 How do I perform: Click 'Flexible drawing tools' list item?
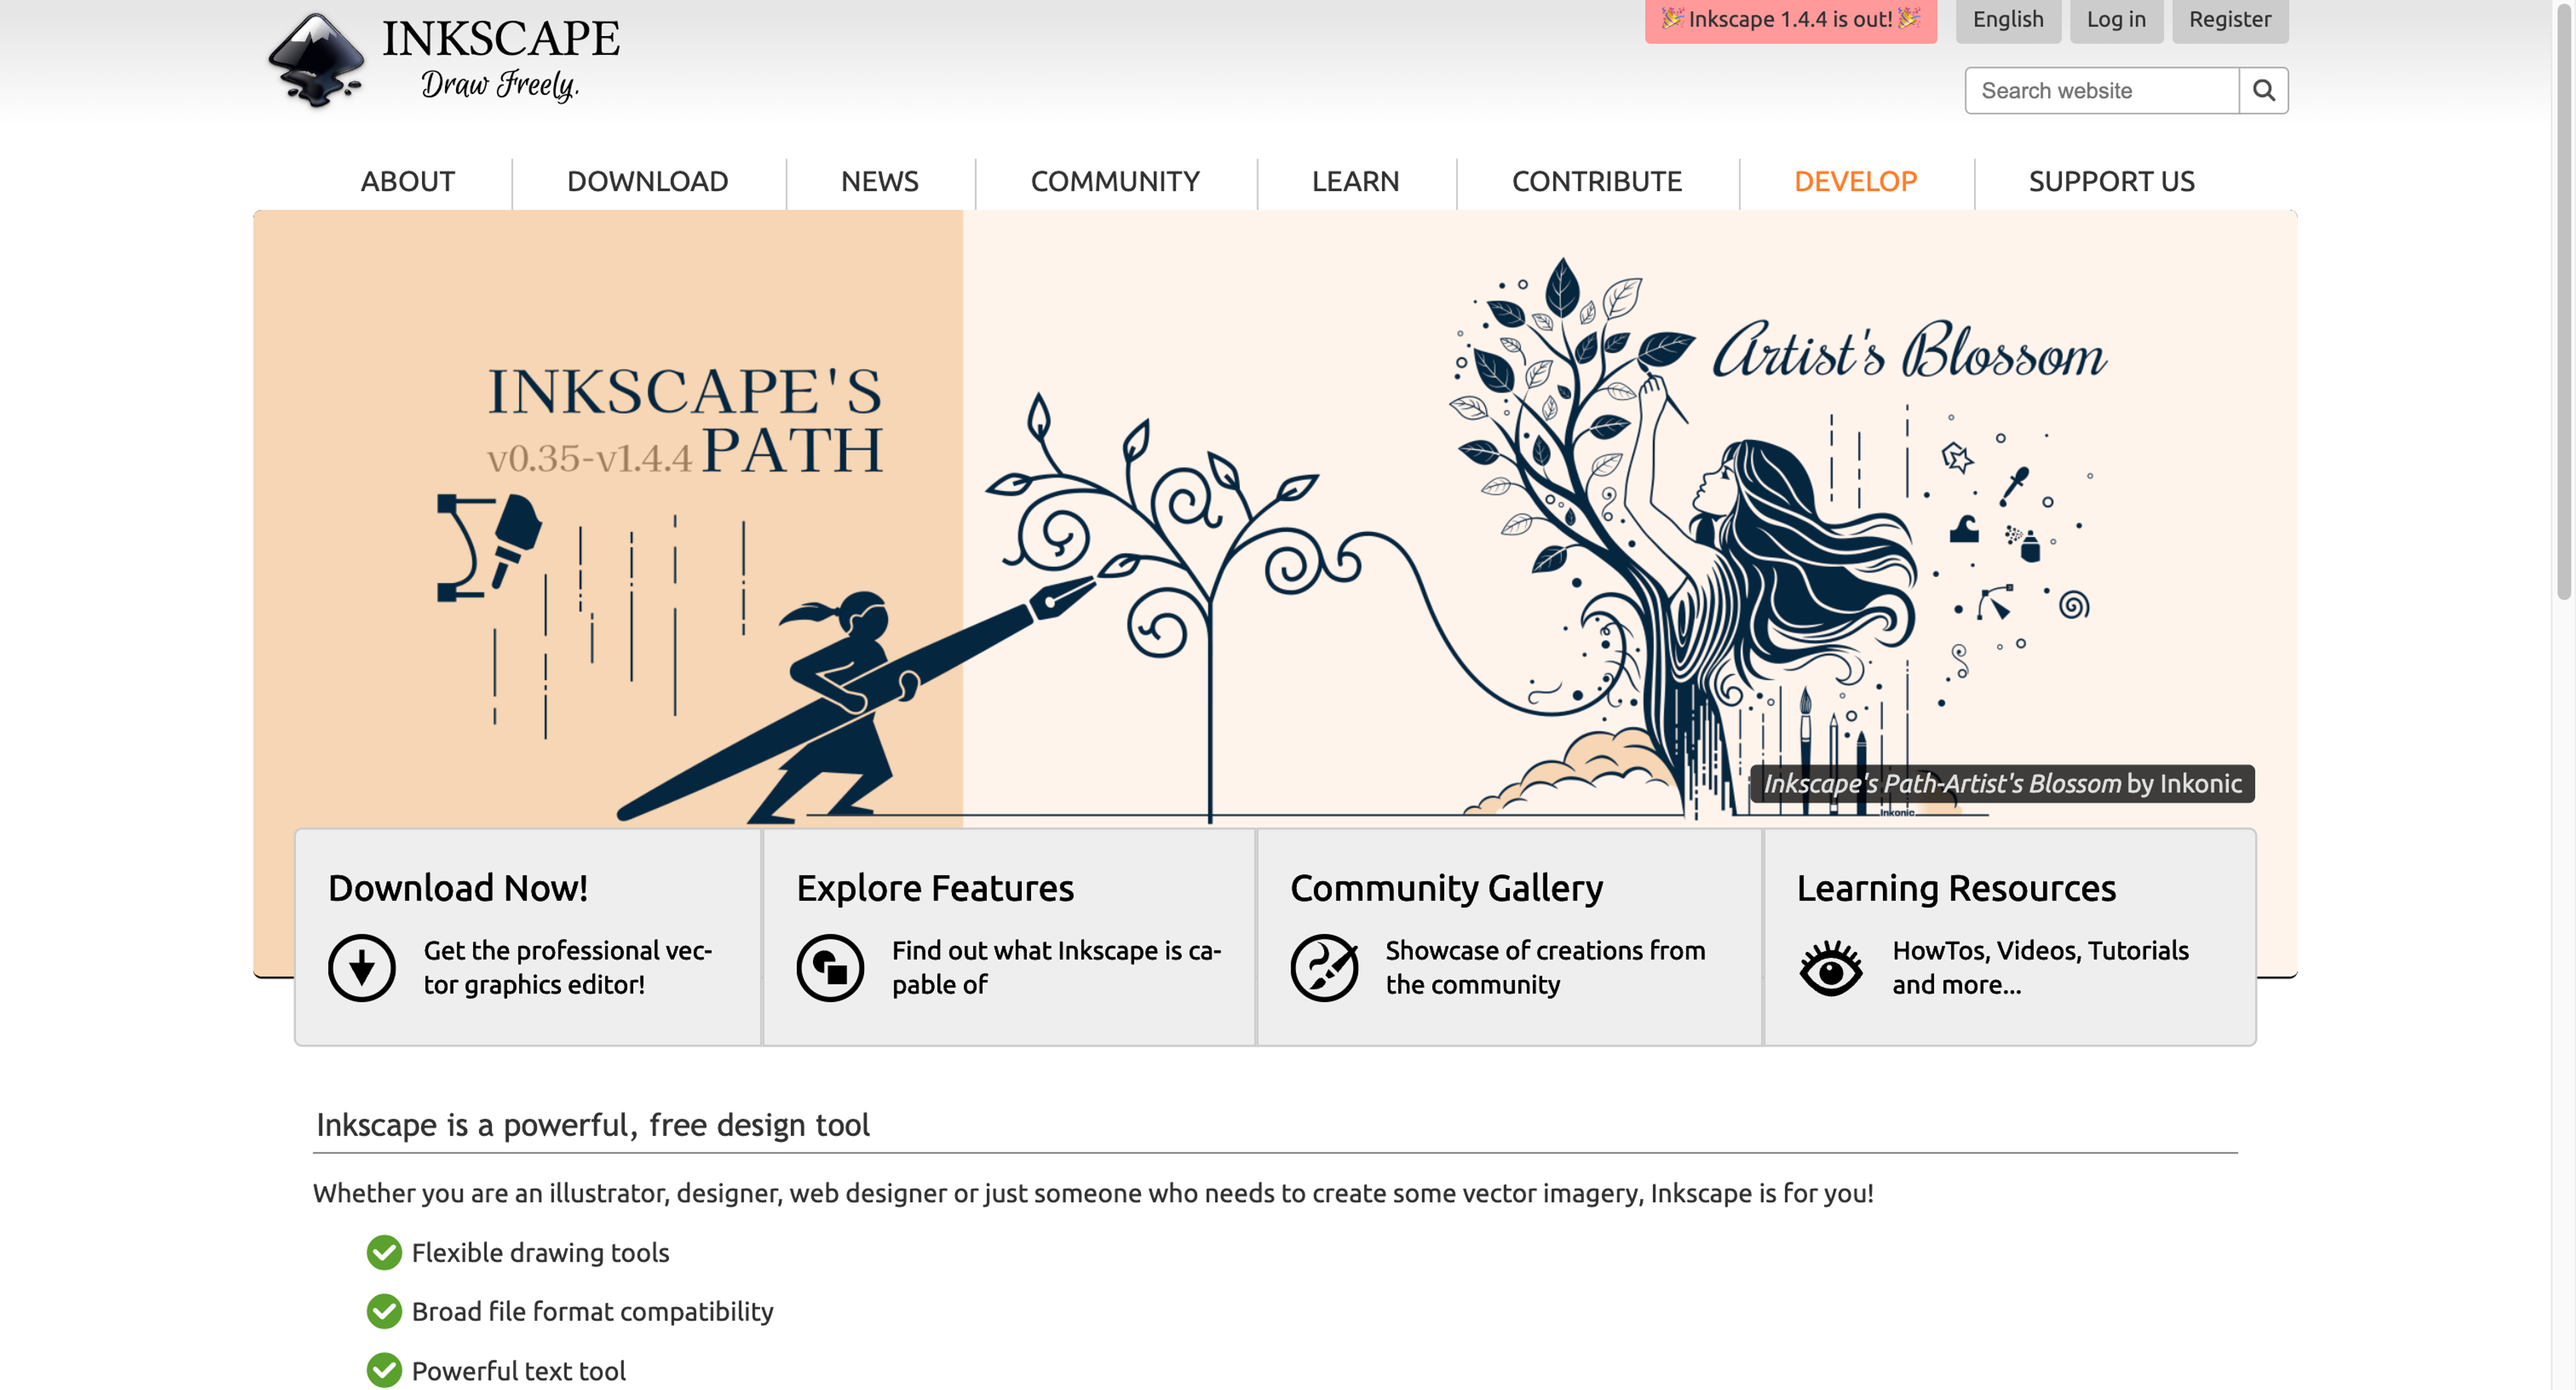tap(540, 1252)
